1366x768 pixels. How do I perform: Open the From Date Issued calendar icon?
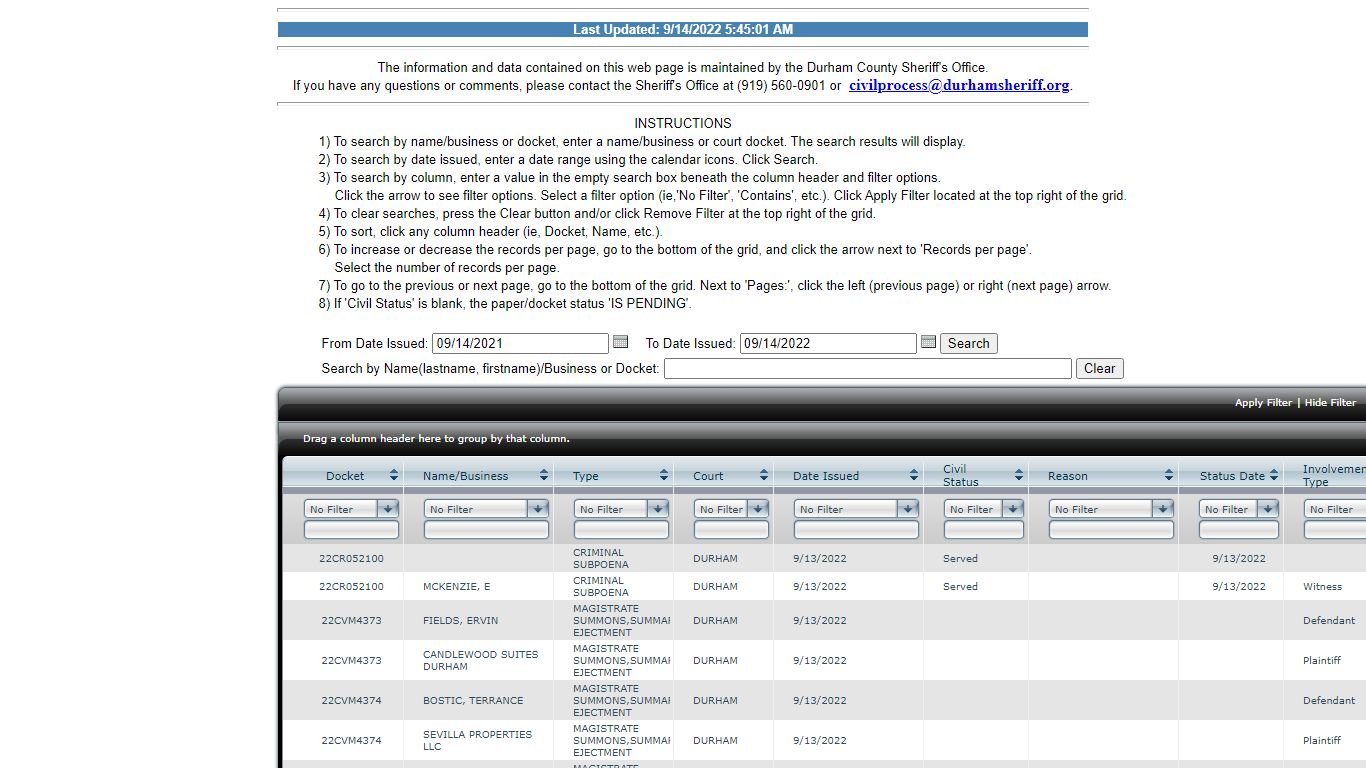tap(620, 342)
